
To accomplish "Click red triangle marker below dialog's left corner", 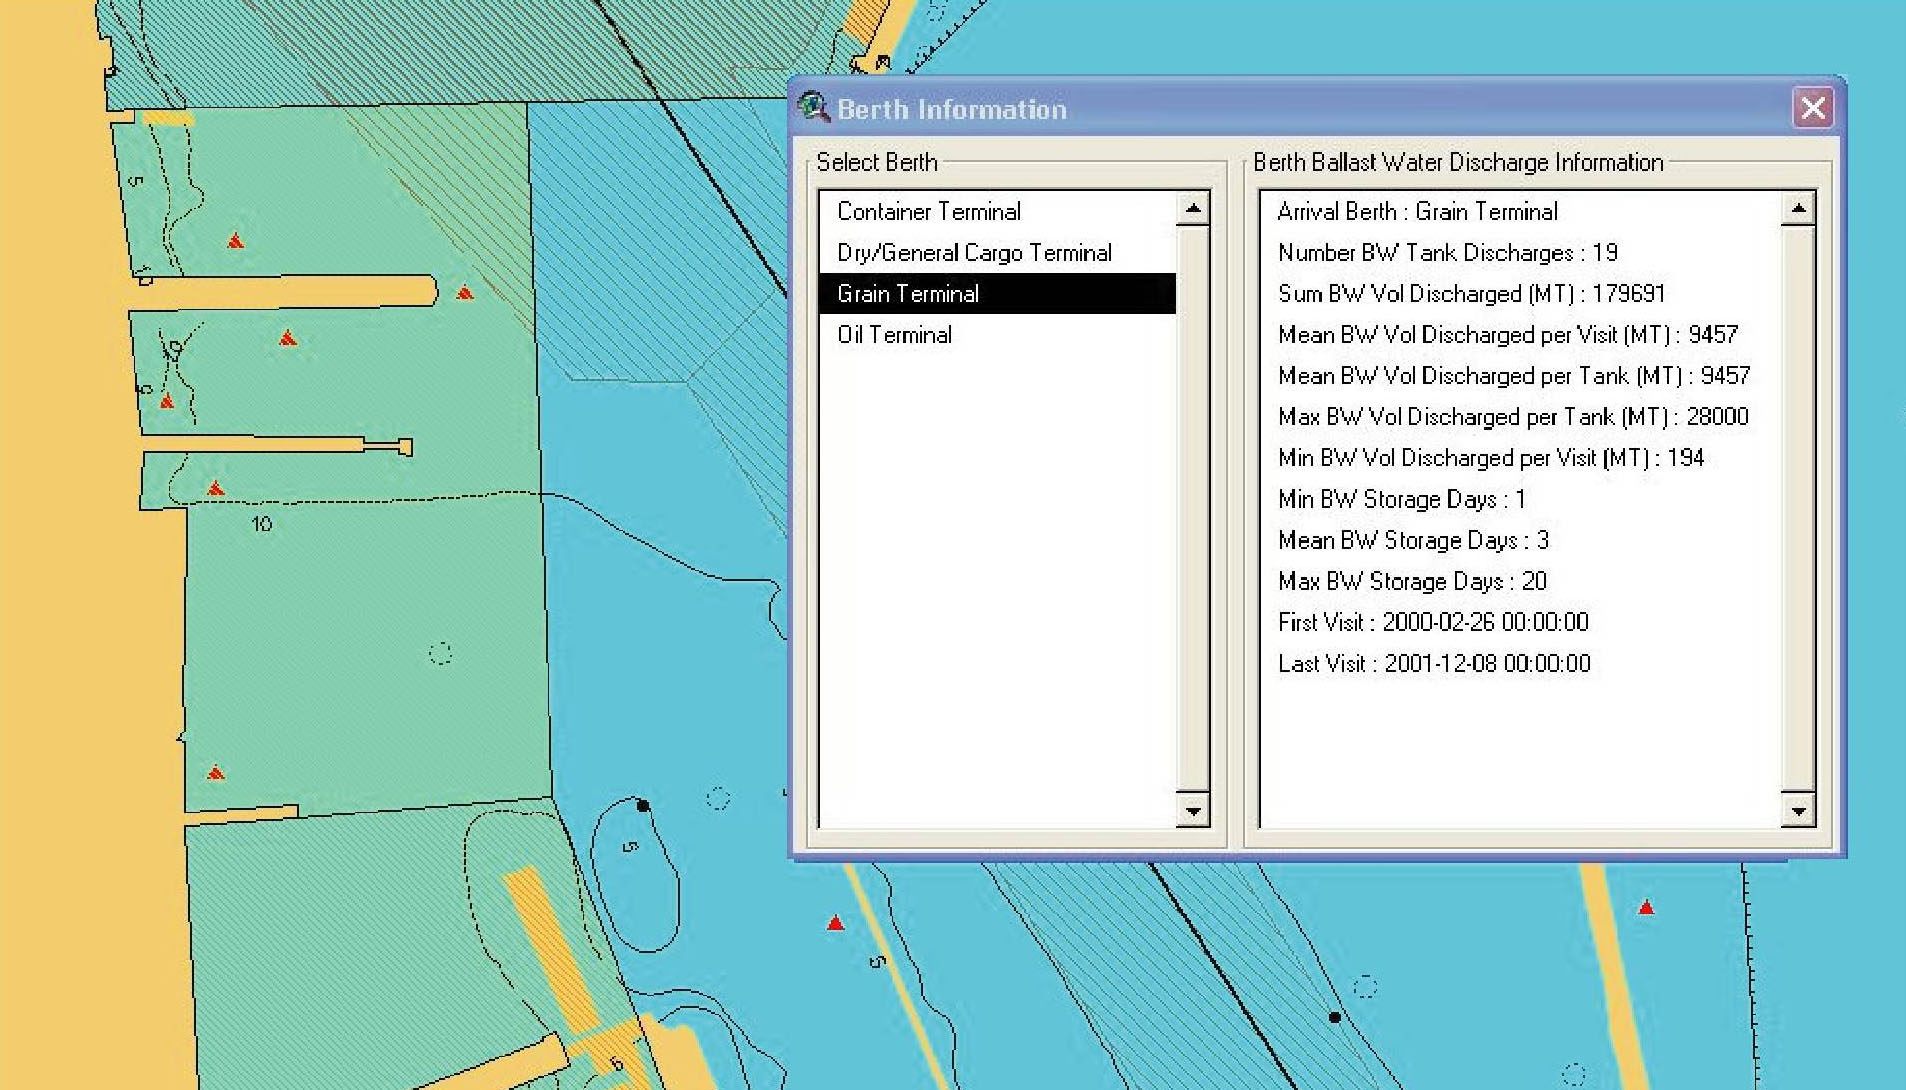I will (x=836, y=923).
